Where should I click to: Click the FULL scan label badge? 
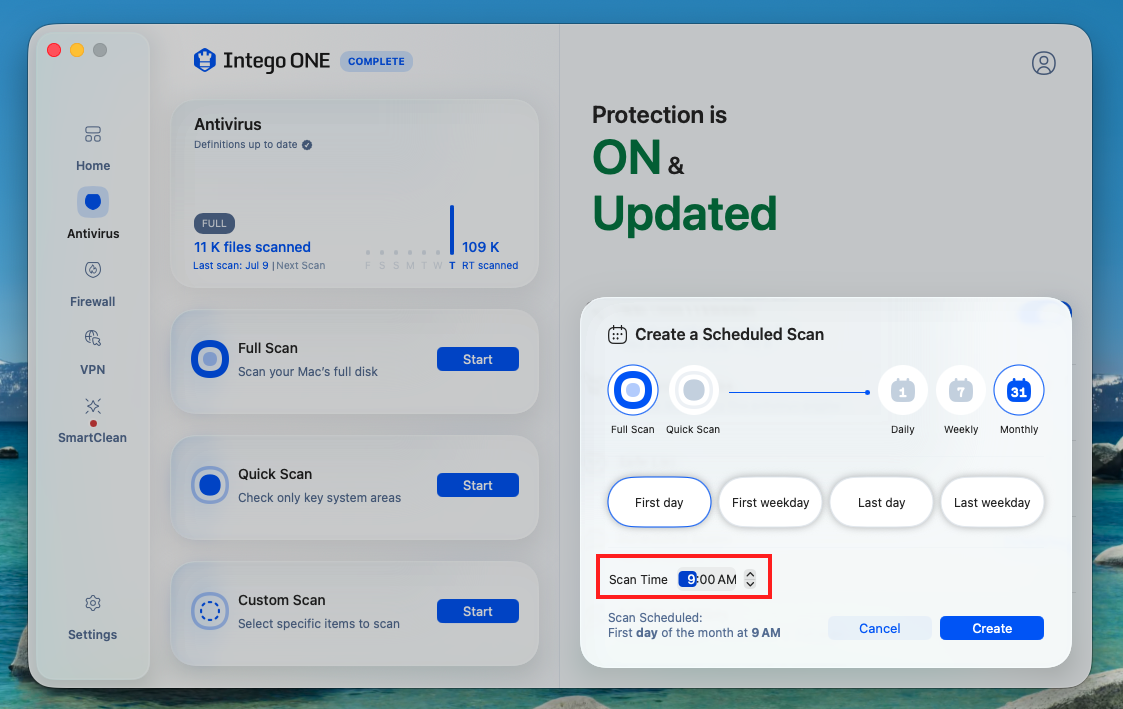pos(214,223)
